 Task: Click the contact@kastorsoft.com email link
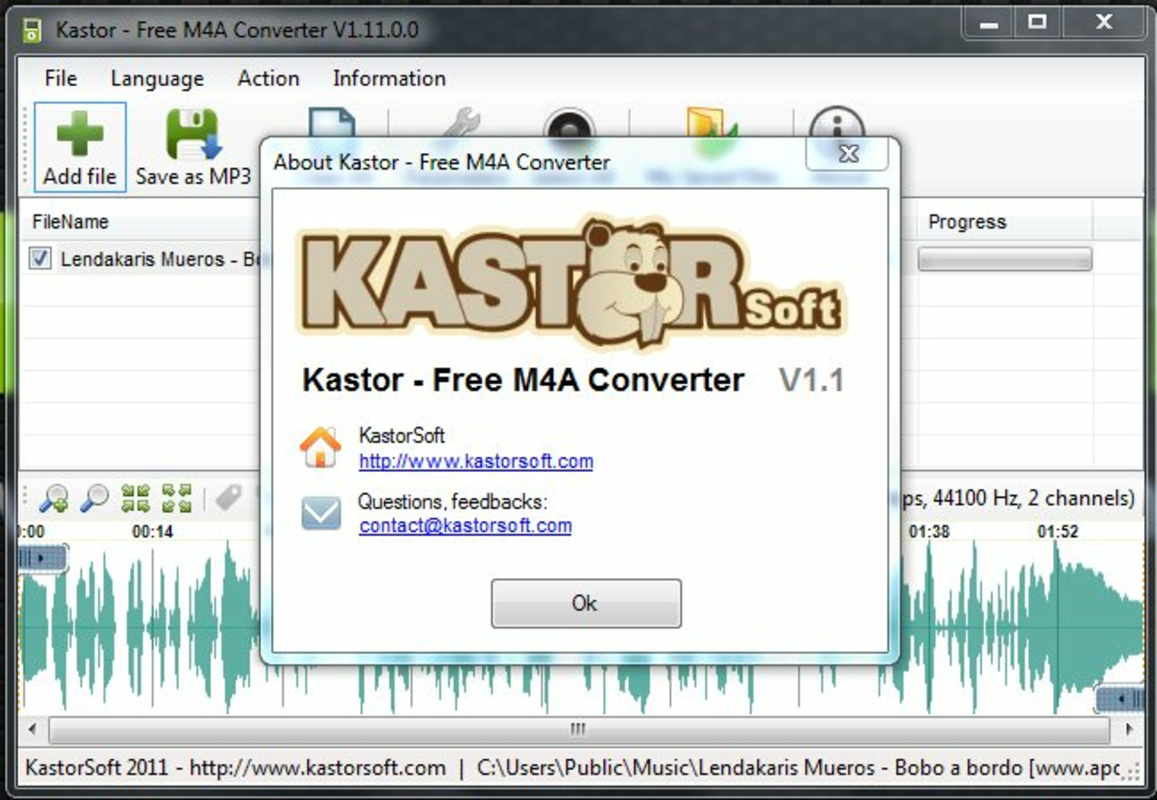tap(465, 525)
